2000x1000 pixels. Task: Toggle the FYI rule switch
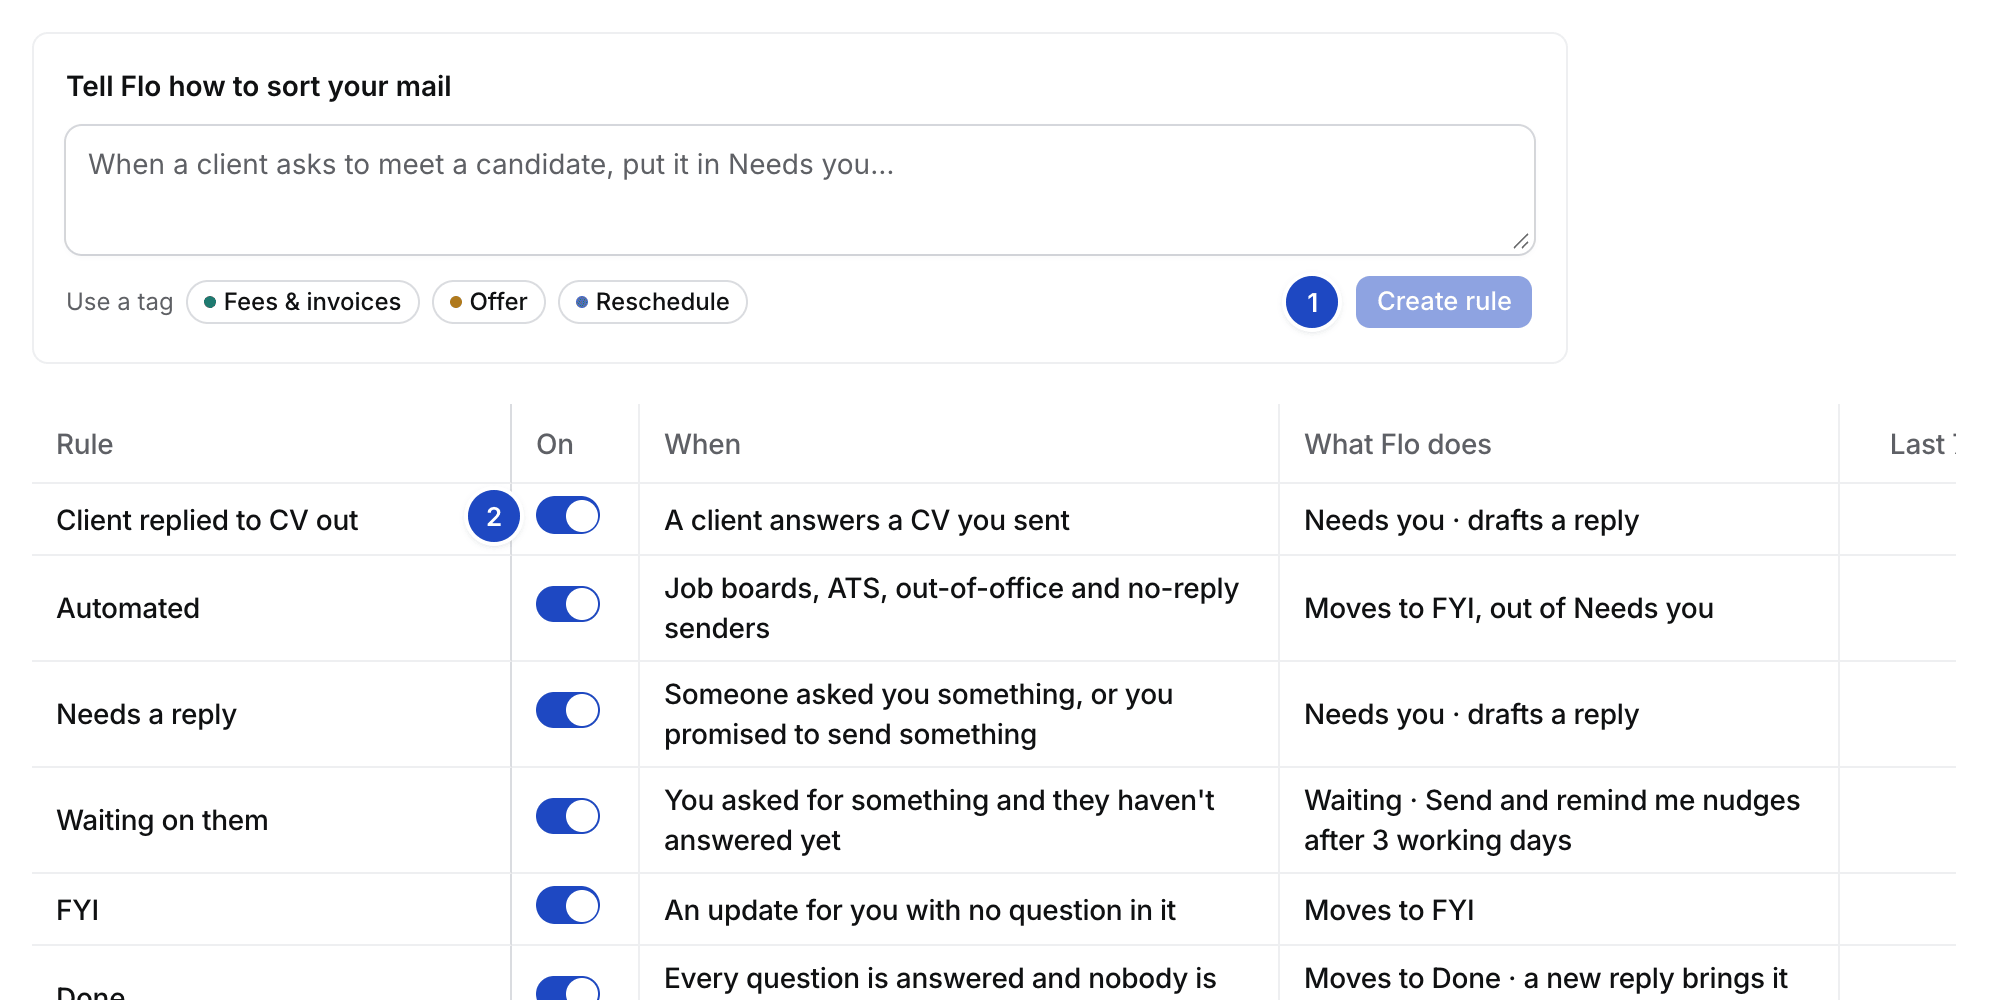click(568, 906)
